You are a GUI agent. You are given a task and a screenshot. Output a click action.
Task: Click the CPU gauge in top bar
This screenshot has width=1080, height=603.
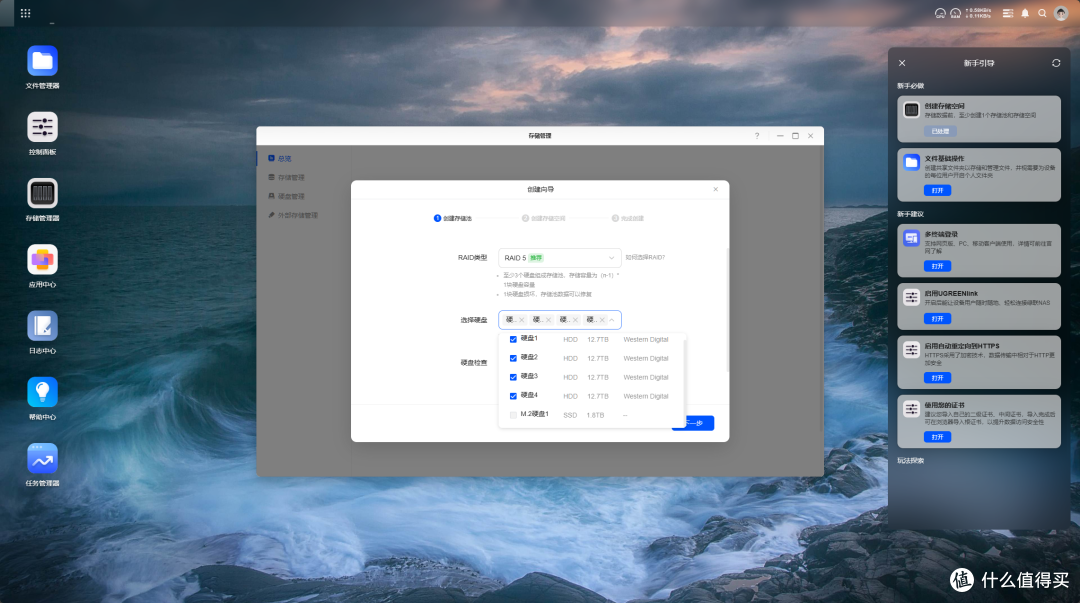(940, 13)
